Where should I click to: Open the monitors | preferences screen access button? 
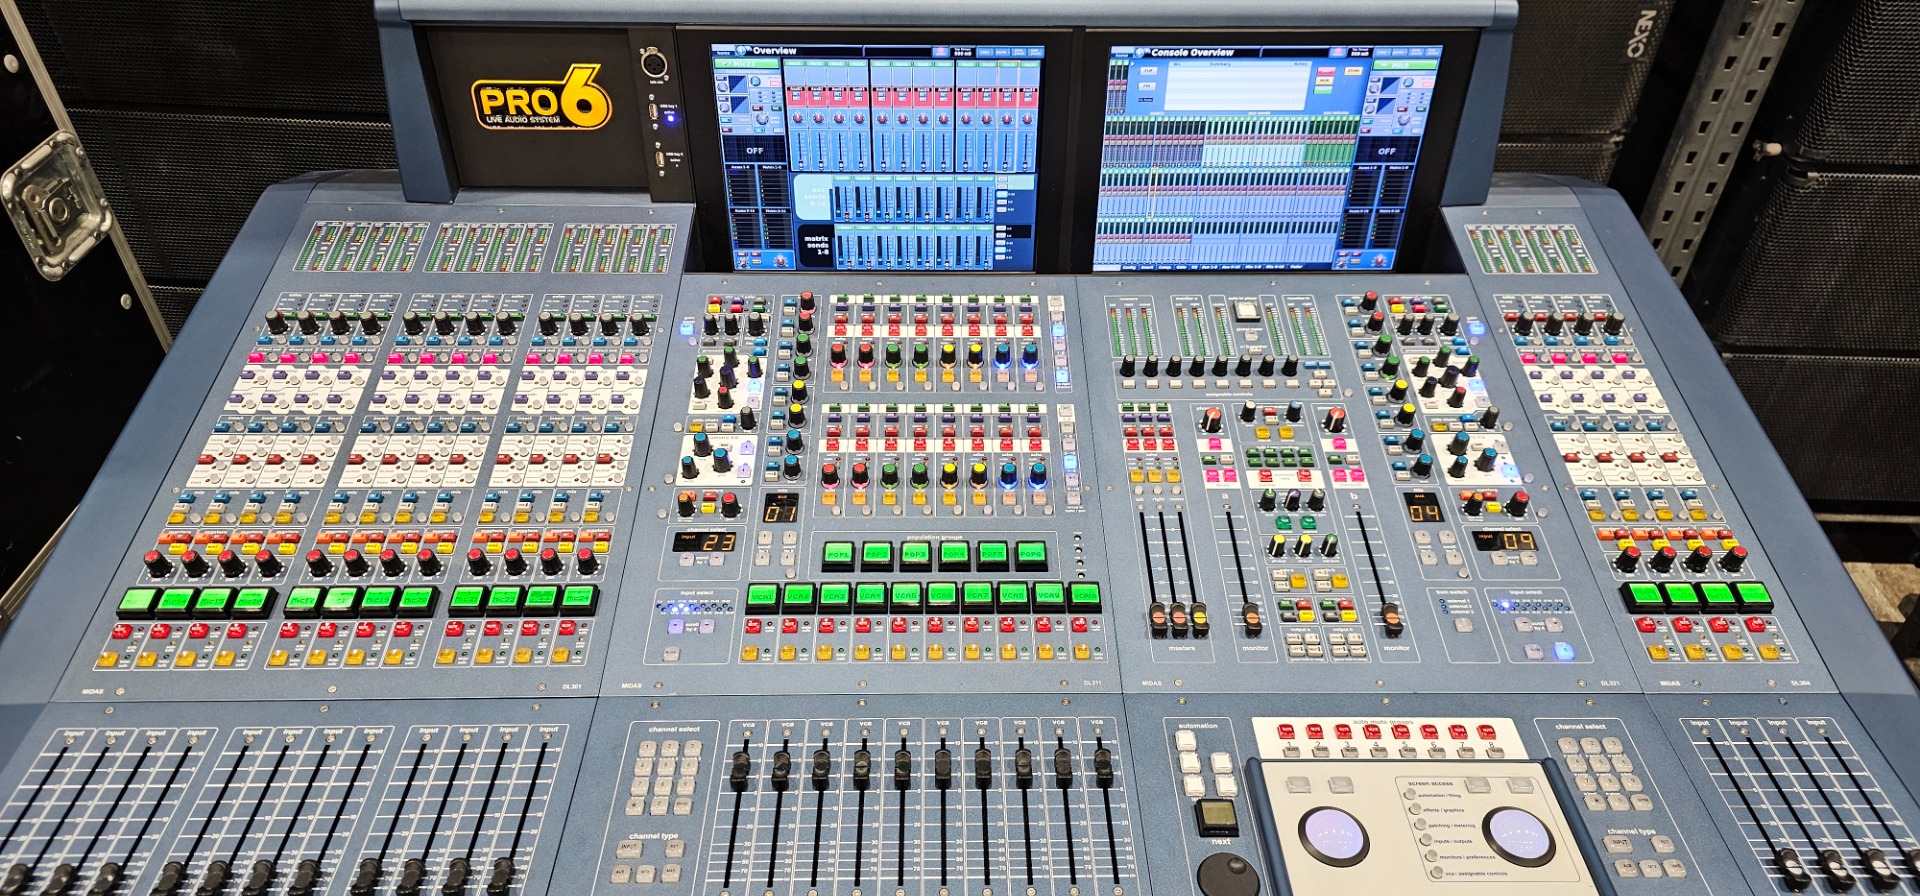click(1430, 856)
